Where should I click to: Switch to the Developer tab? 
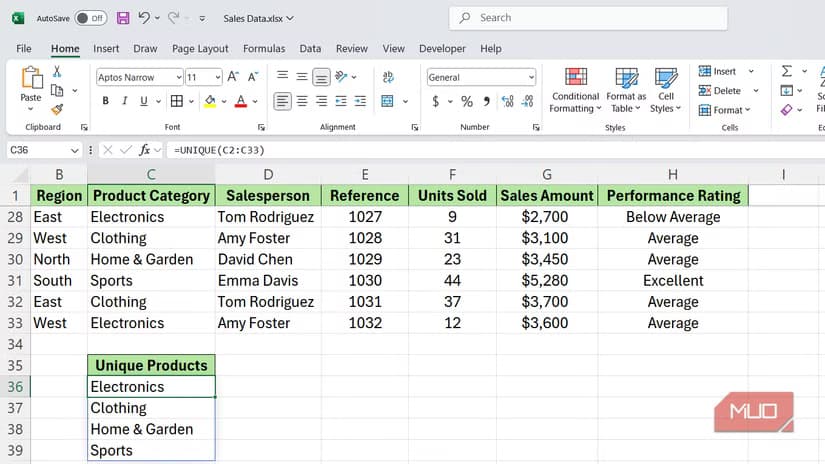(x=442, y=48)
